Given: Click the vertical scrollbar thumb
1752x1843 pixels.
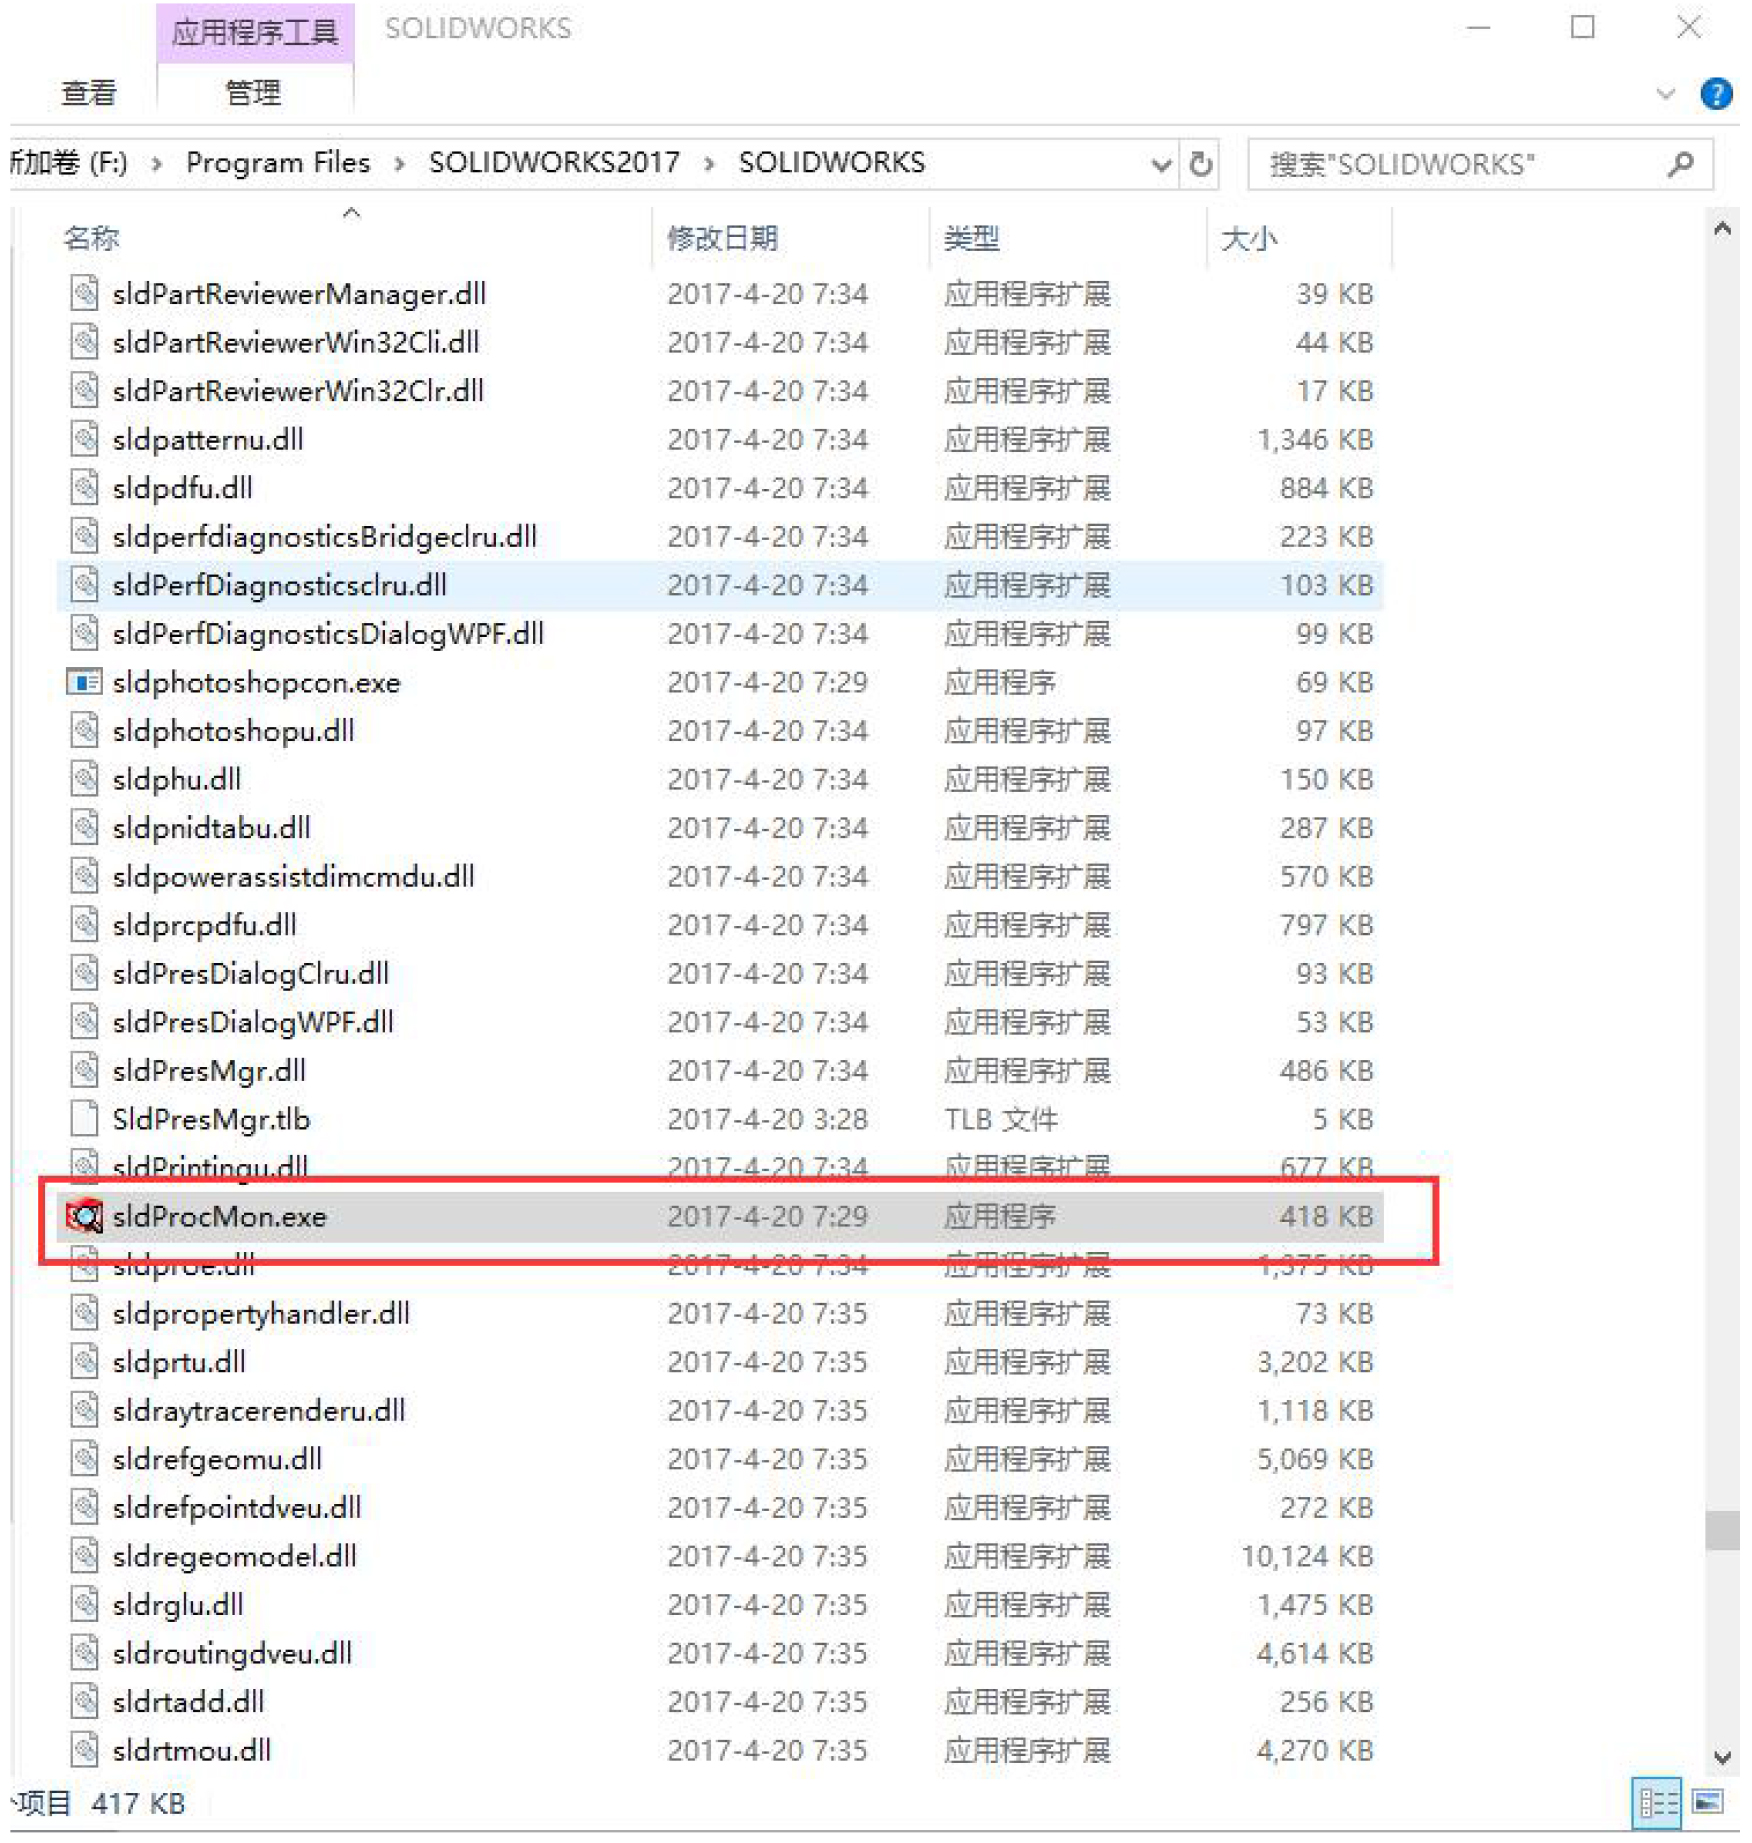Looking at the screenshot, I should tap(1722, 1530).
